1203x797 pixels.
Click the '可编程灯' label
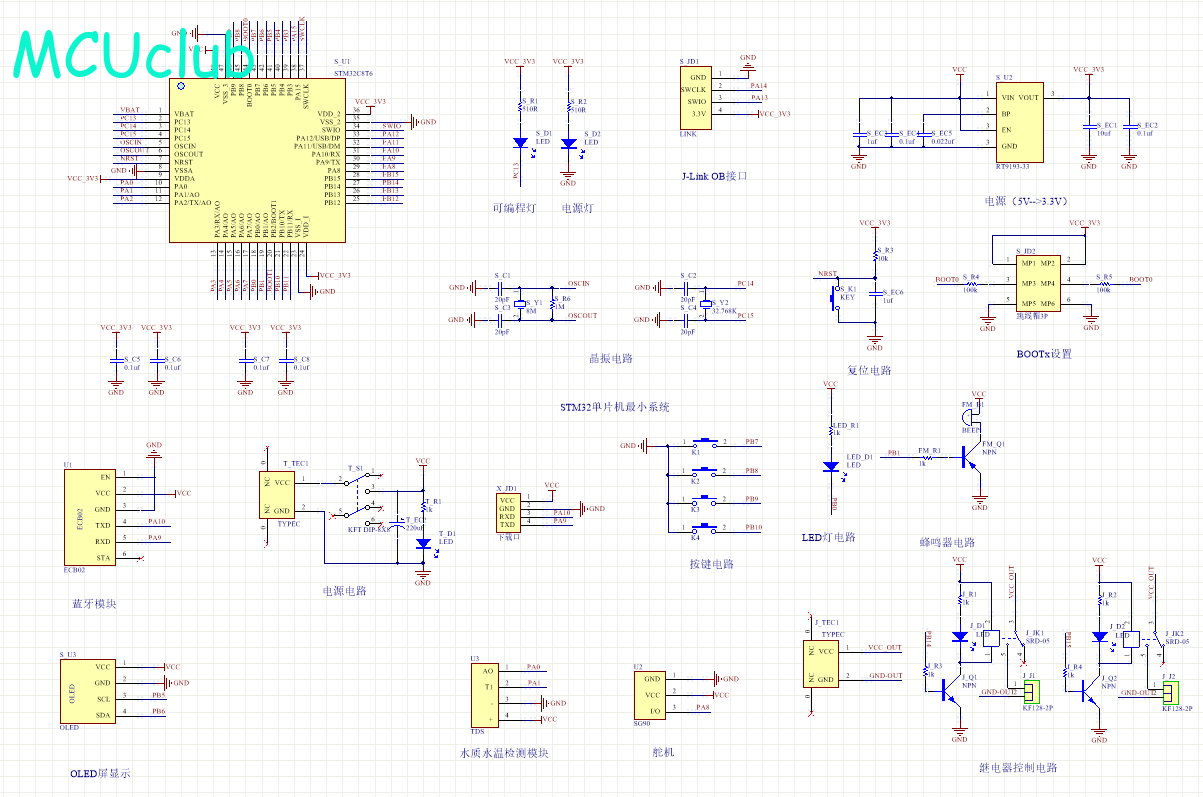point(513,209)
